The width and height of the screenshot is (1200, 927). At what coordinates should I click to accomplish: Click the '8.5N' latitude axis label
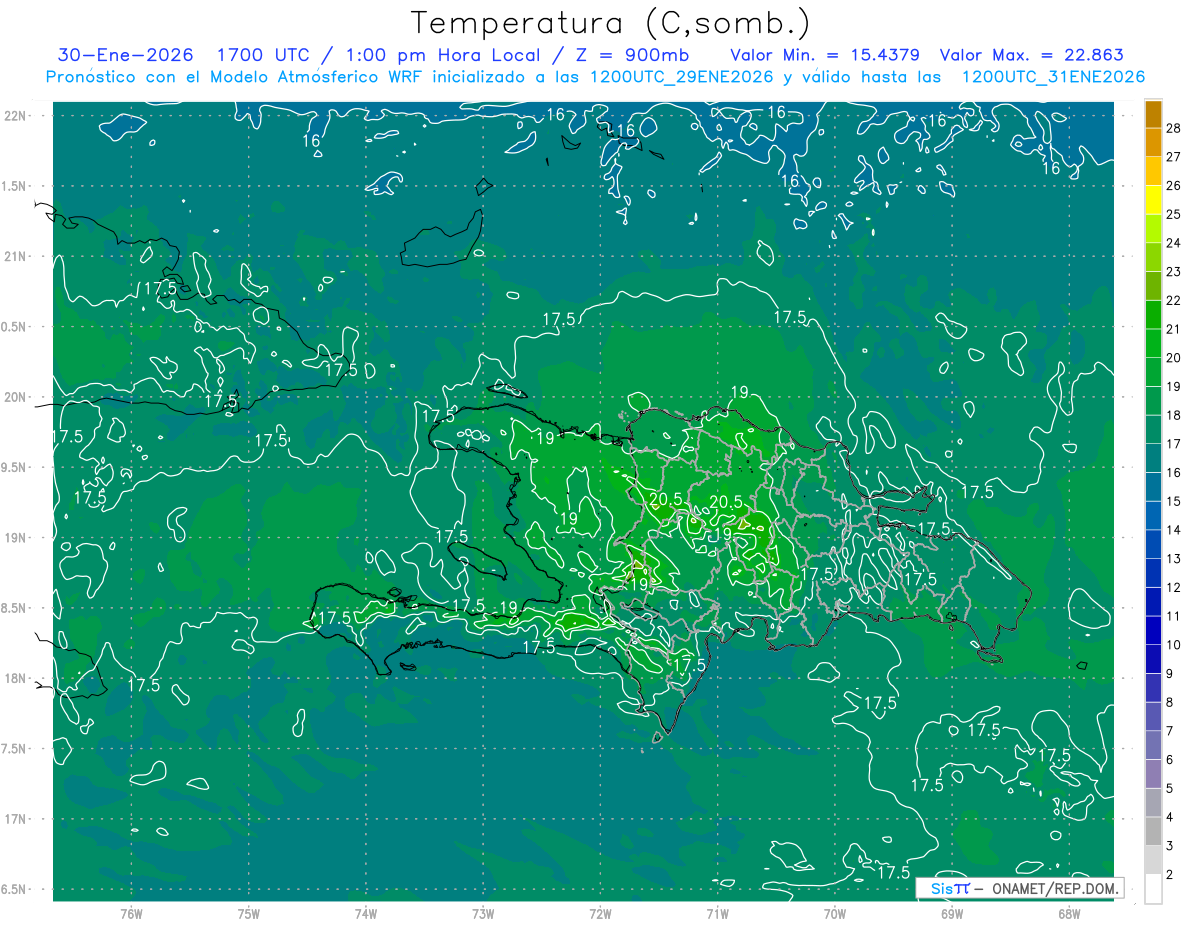pyautogui.click(x=14, y=609)
